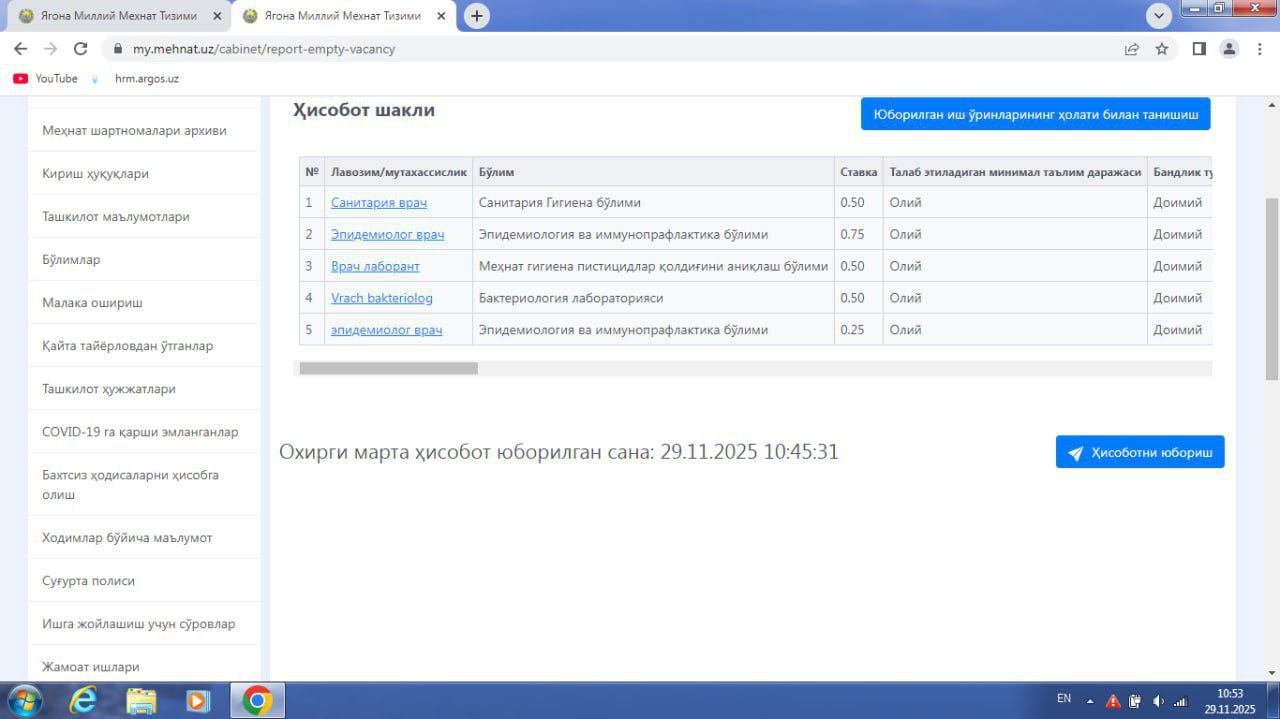Open the Vrach bakteriolog vacancy link
Screen dimensions: 1280x719
[382, 298]
